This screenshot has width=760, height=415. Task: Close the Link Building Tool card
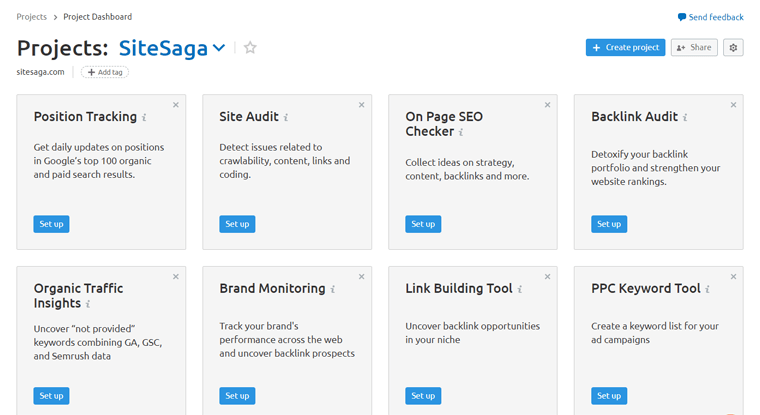pyautogui.click(x=548, y=276)
